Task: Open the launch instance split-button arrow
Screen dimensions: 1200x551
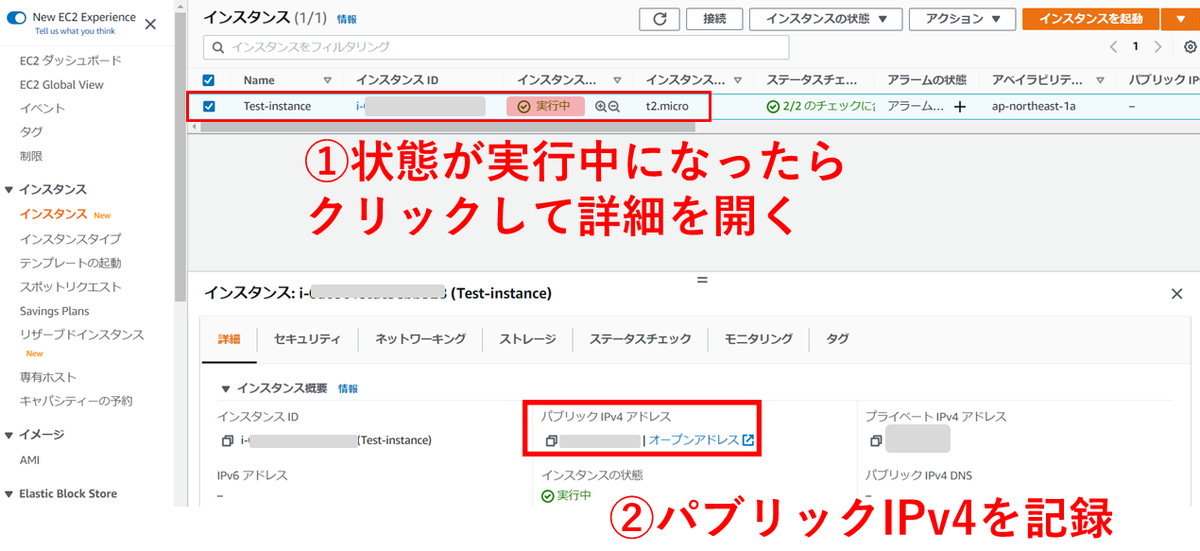Action: point(1181,19)
